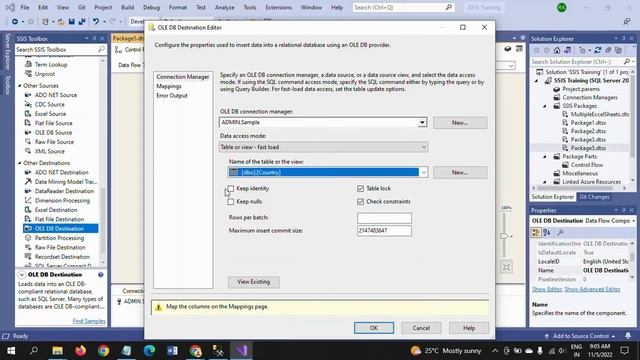Collapse the Linked Azure Resources node

pos(544,182)
